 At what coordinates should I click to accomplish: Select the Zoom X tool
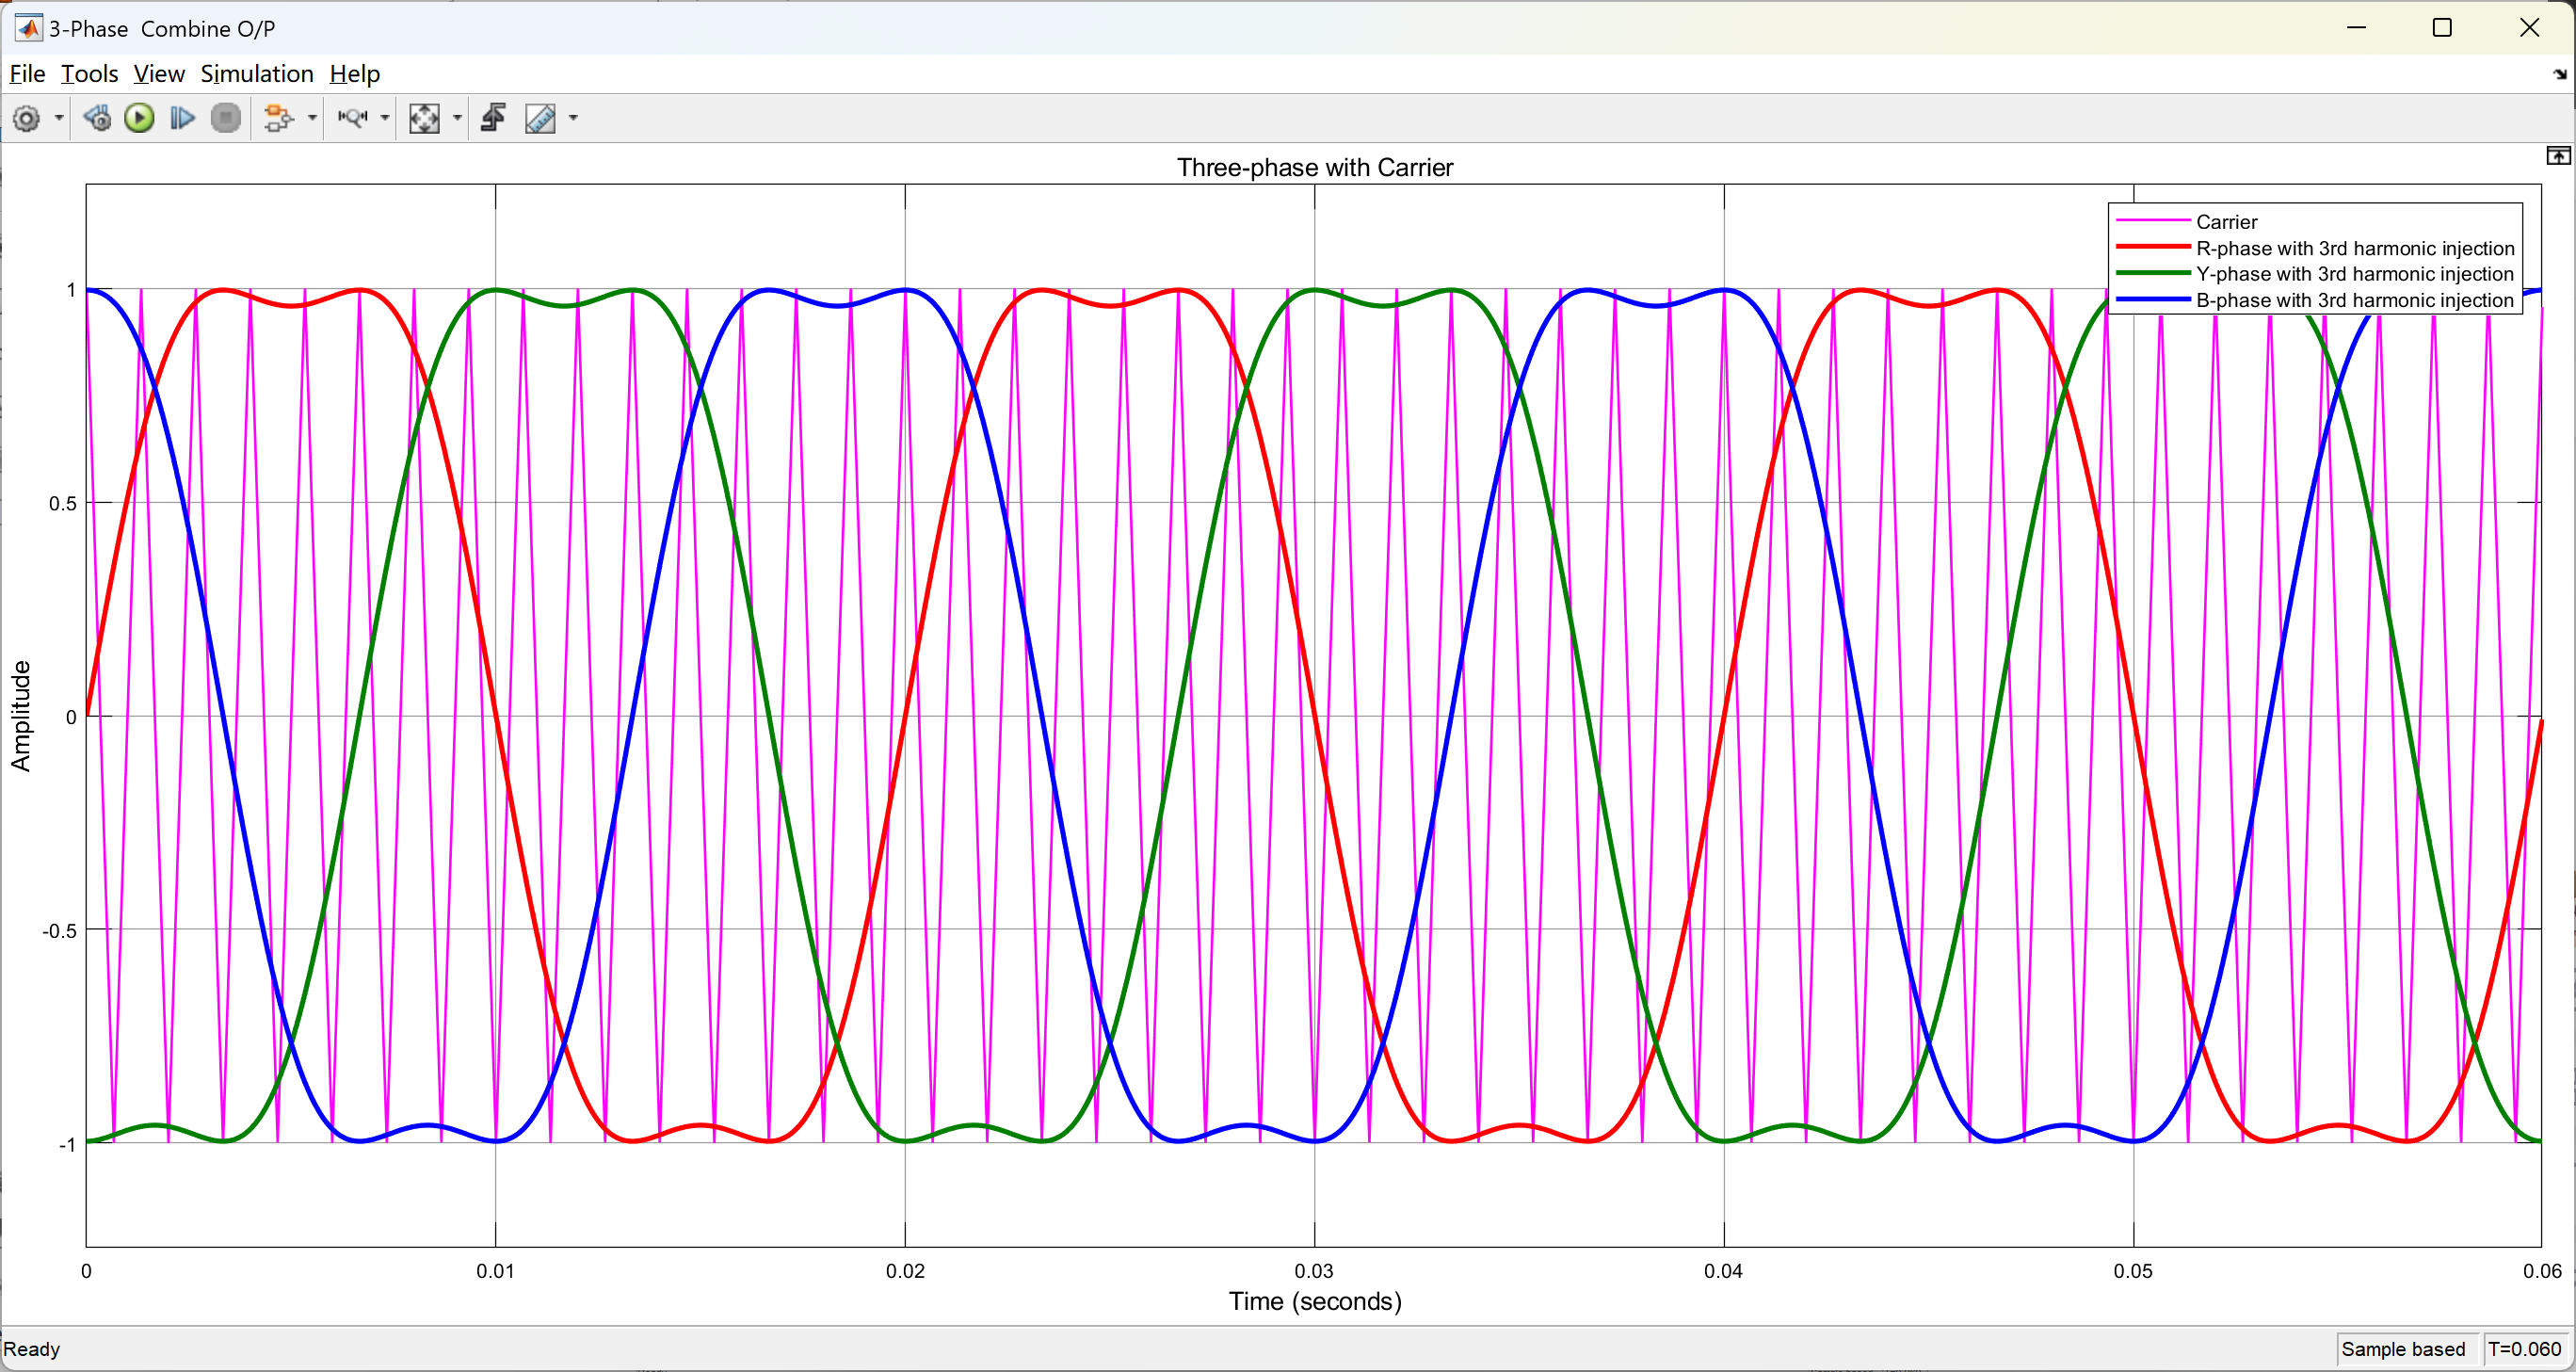352,119
